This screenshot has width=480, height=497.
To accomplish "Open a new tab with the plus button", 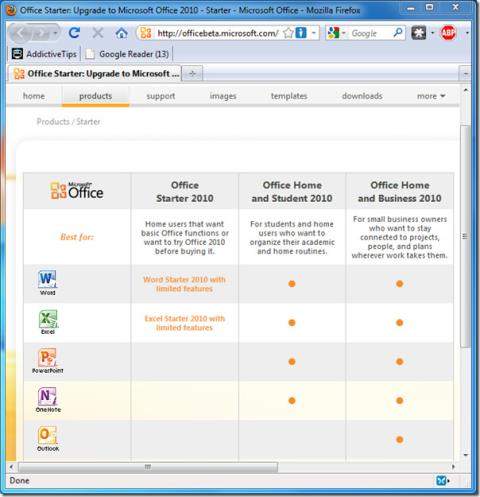I will (192, 73).
